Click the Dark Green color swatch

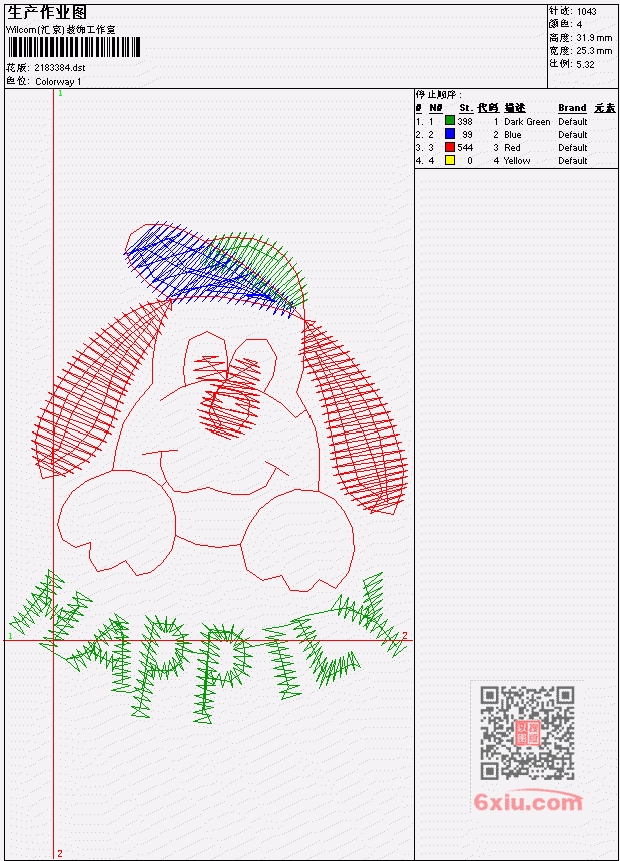click(x=450, y=121)
